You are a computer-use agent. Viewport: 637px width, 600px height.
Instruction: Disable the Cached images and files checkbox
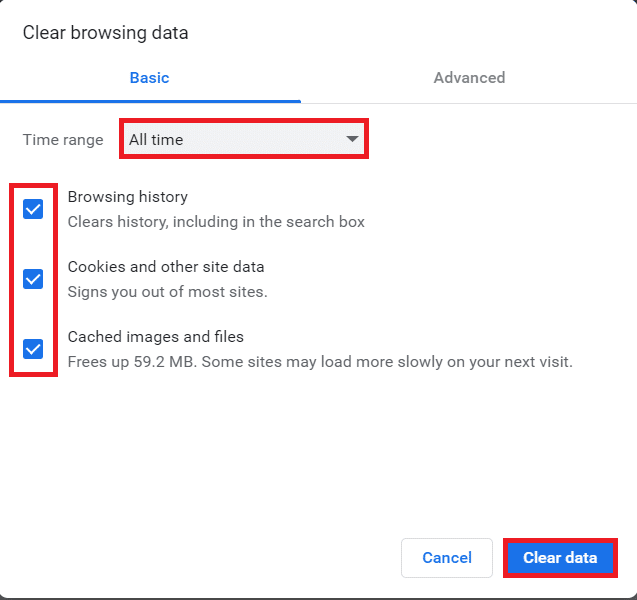33,349
